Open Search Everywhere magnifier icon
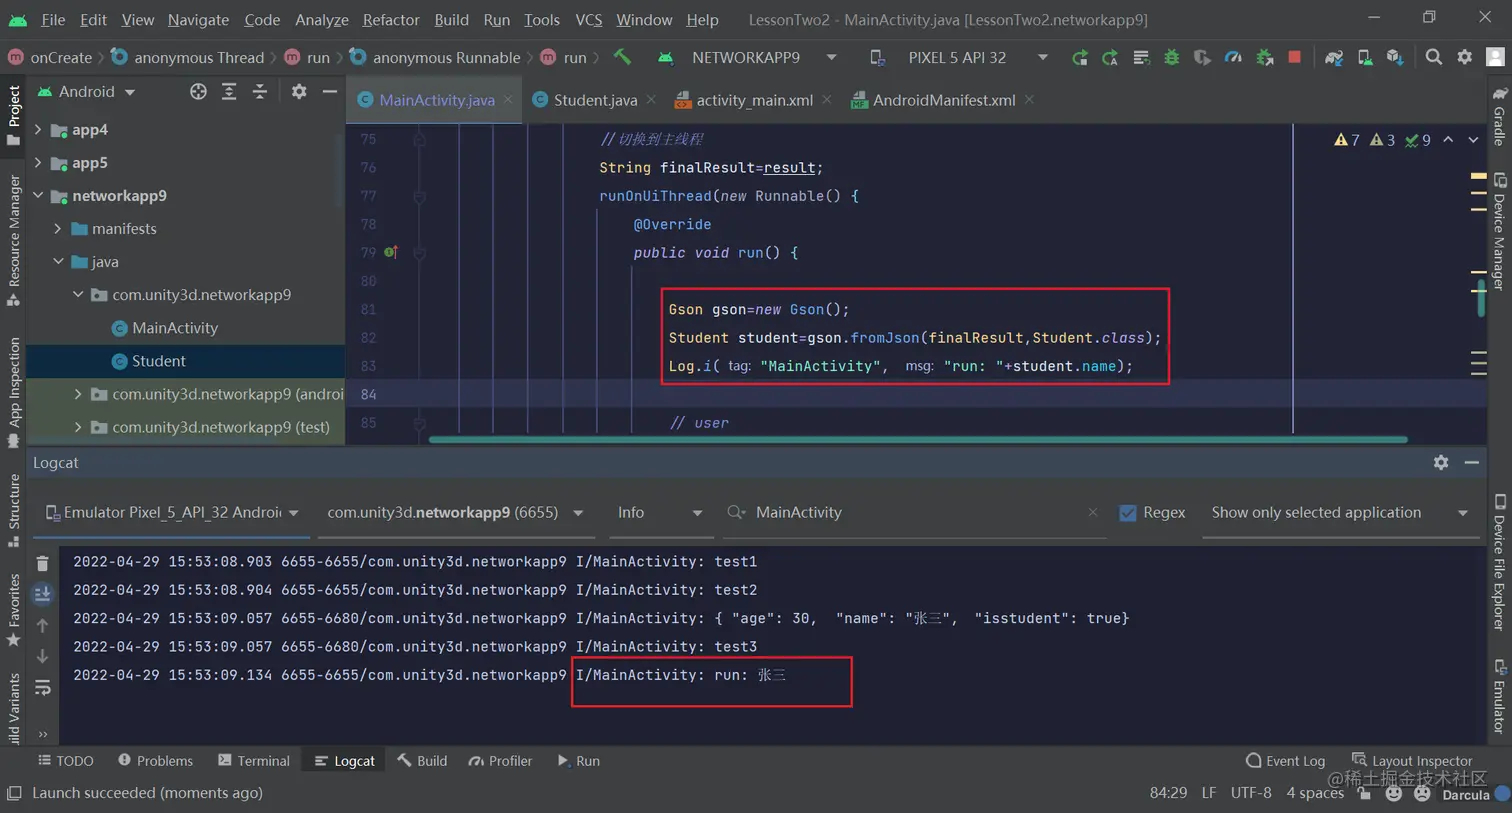This screenshot has height=813, width=1512. [1434, 58]
